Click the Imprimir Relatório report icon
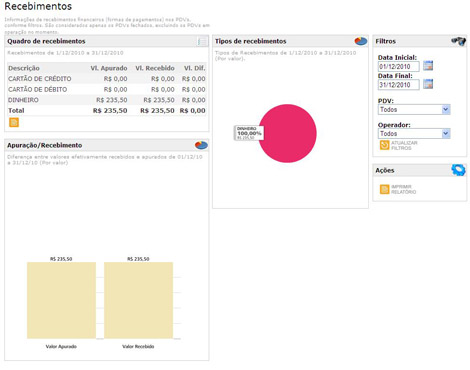The width and height of the screenshot is (470, 370). 384,189
